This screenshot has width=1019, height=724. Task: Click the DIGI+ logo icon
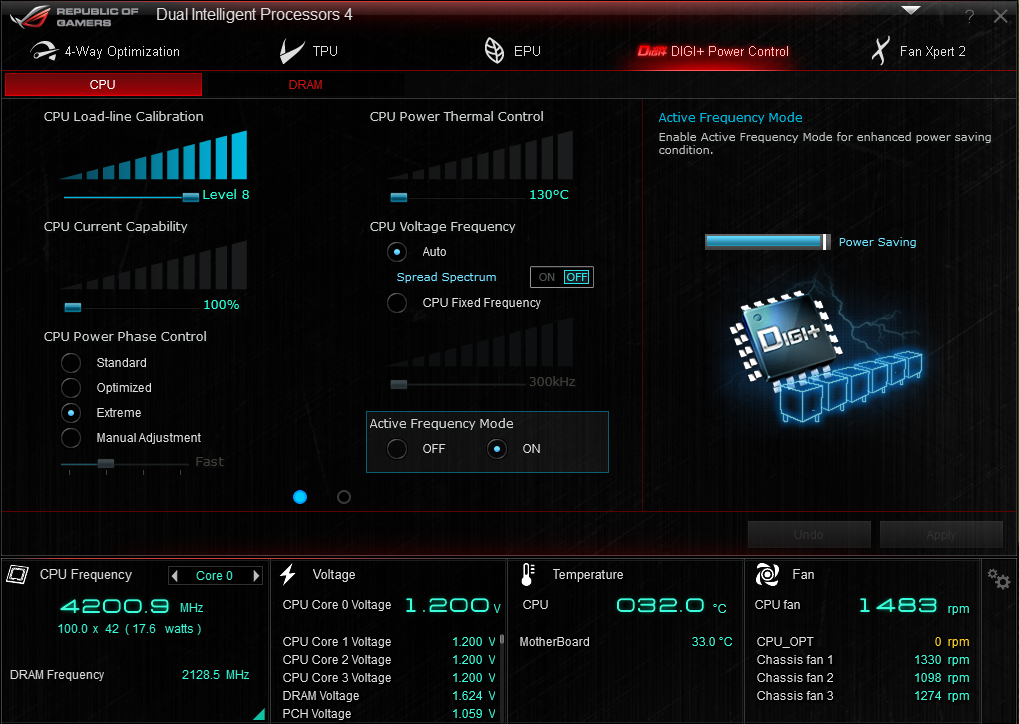click(x=652, y=51)
